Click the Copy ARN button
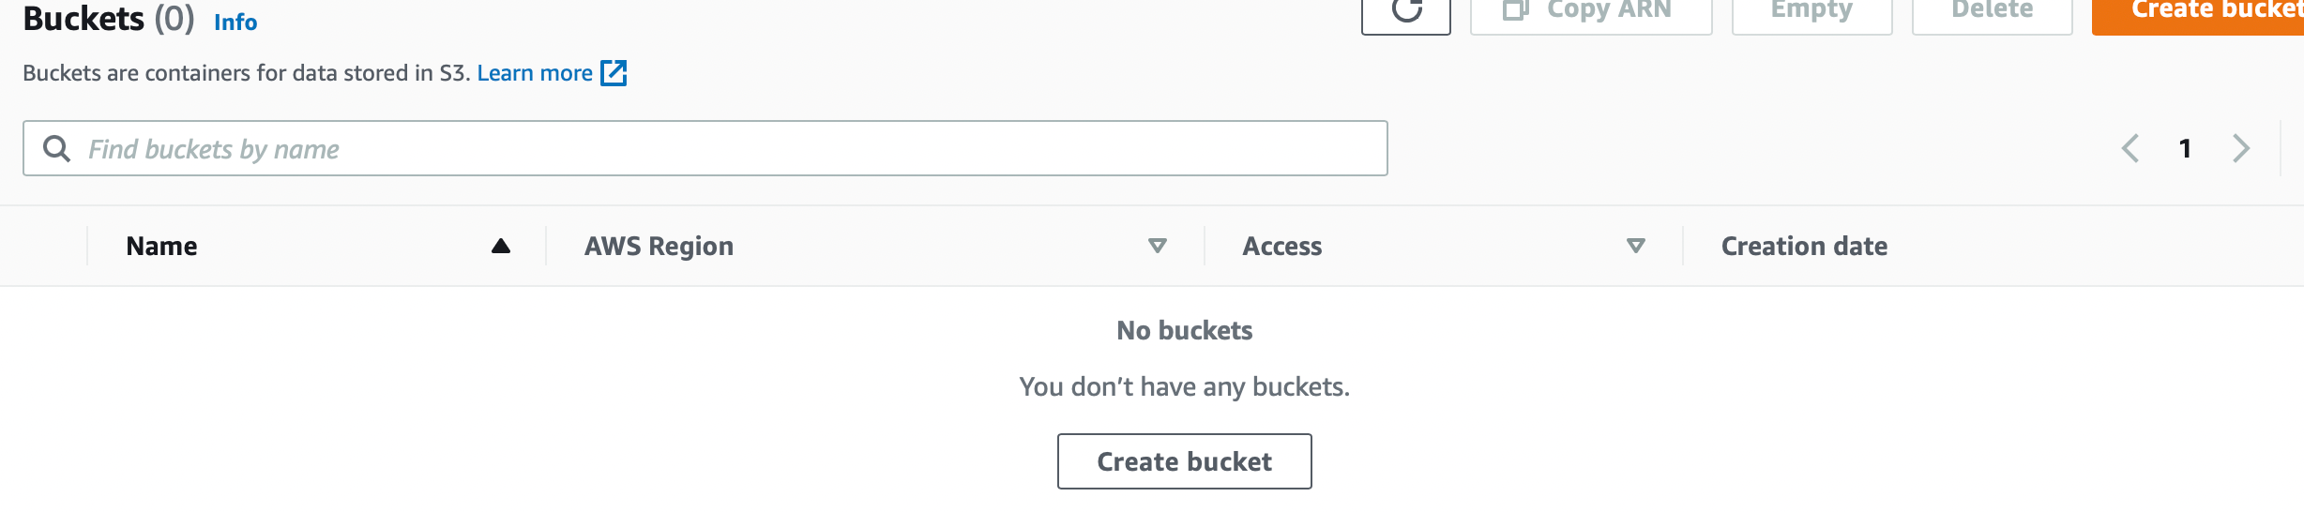Screen dimensions: 2304x512 (x=1590, y=12)
